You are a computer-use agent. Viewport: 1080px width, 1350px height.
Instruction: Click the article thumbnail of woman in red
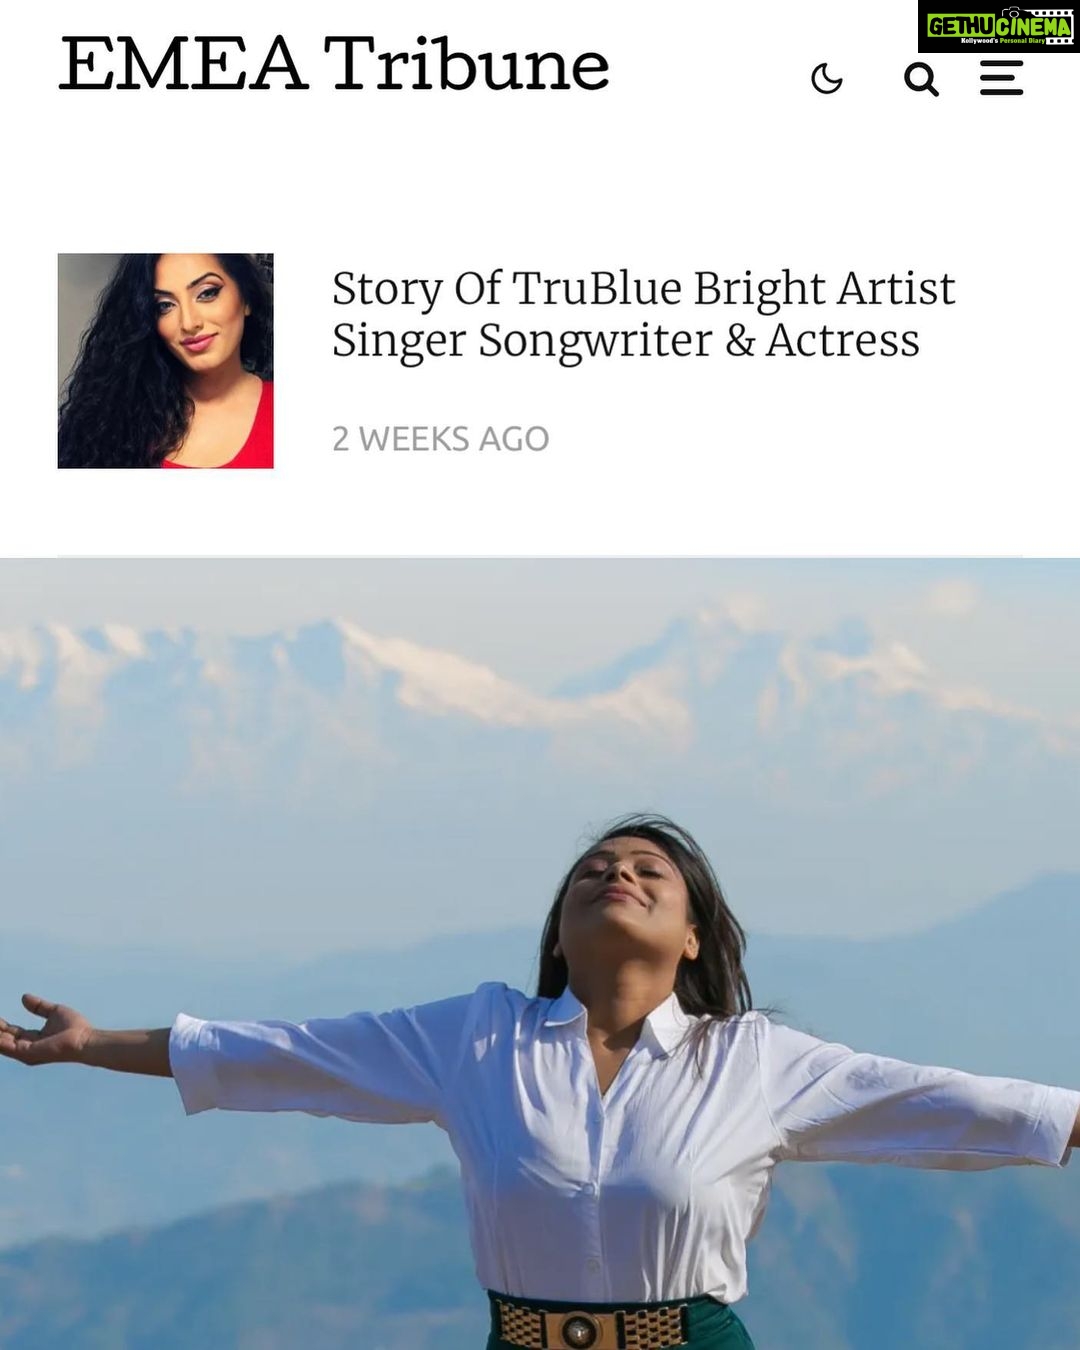tap(165, 361)
